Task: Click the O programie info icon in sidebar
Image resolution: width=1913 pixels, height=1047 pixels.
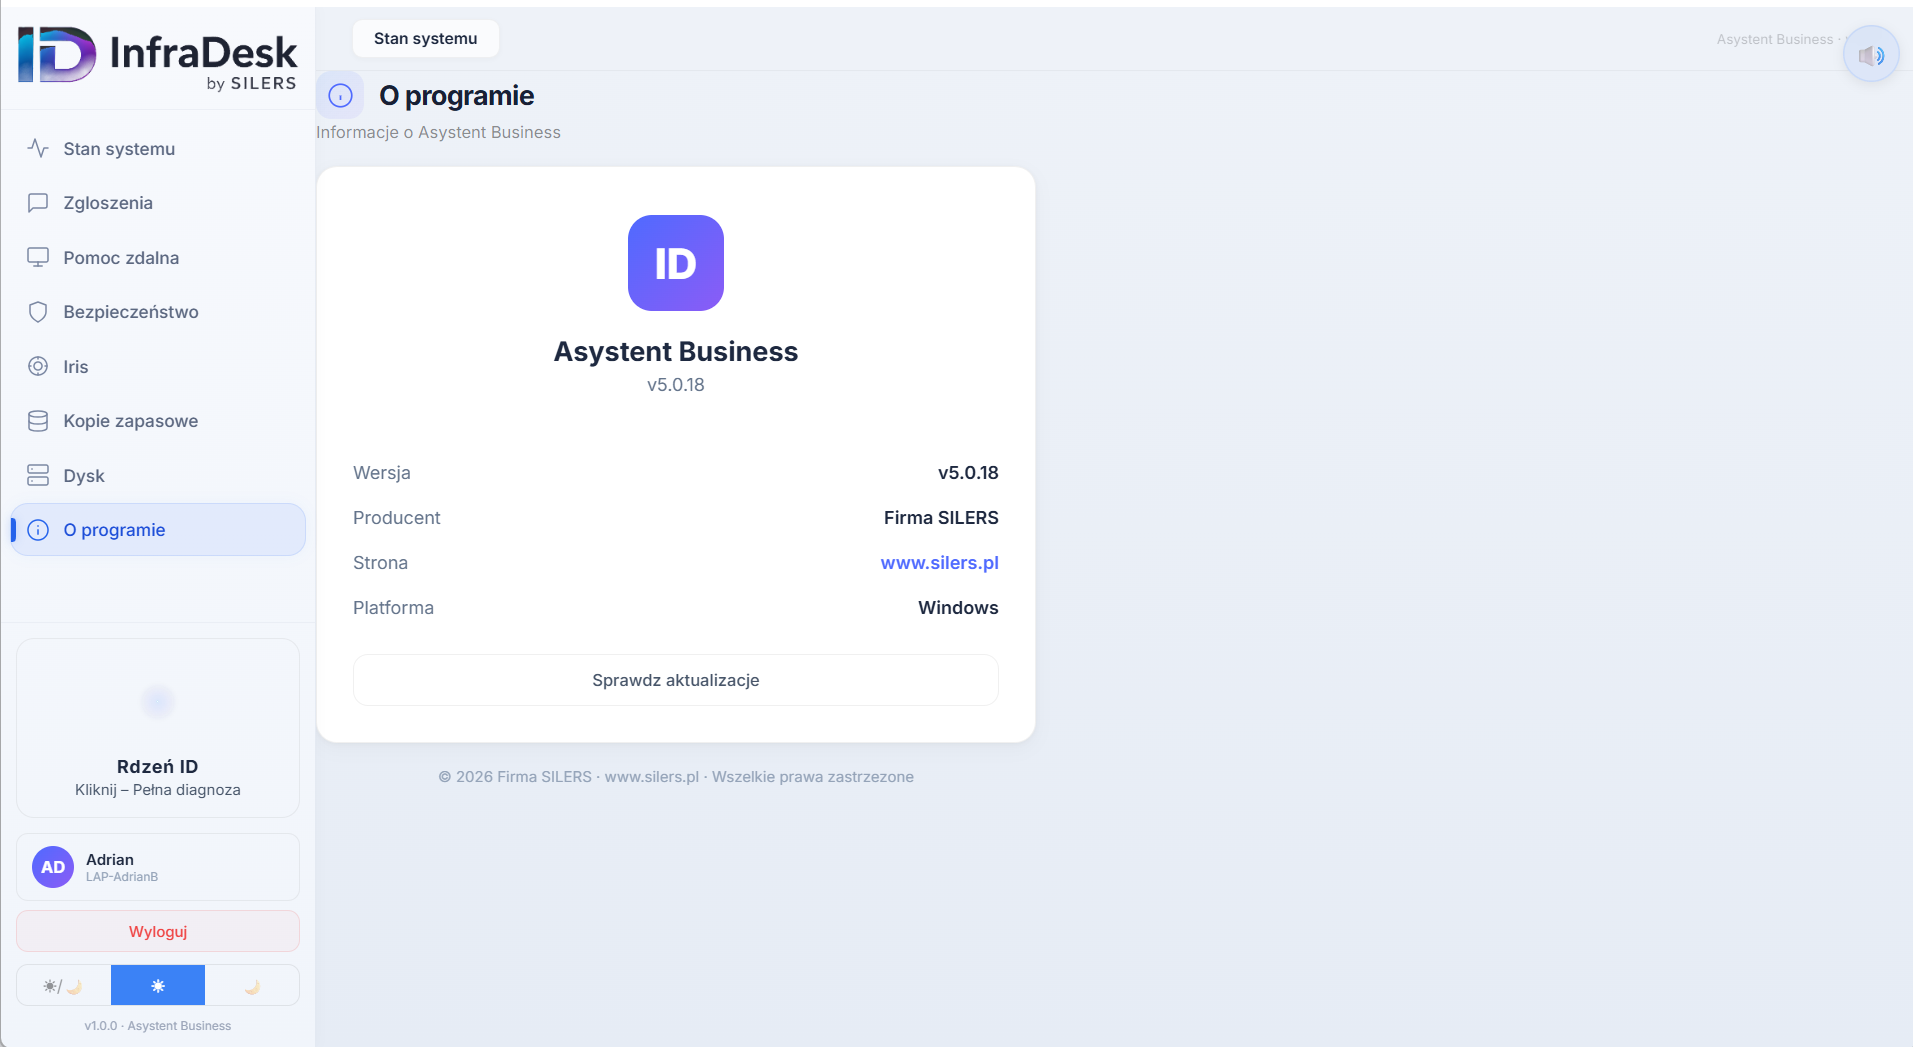Action: pos(38,530)
